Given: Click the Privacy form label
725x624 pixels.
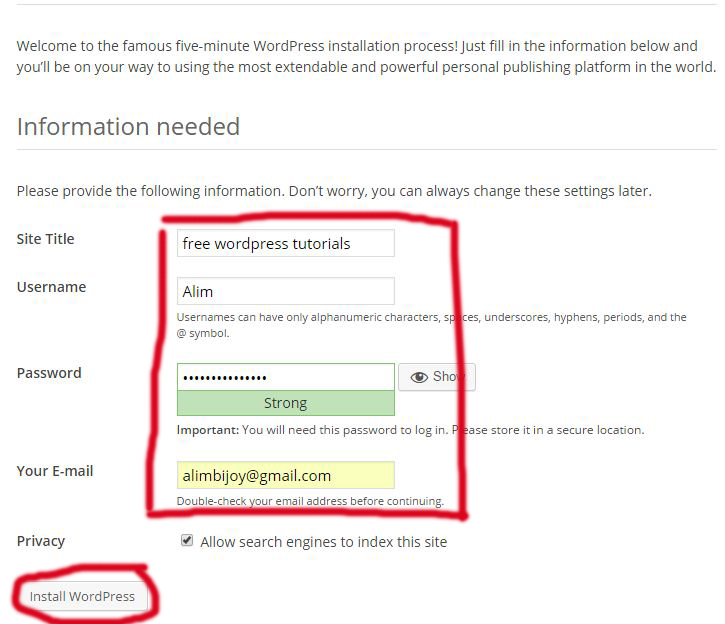Looking at the screenshot, I should point(41,541).
